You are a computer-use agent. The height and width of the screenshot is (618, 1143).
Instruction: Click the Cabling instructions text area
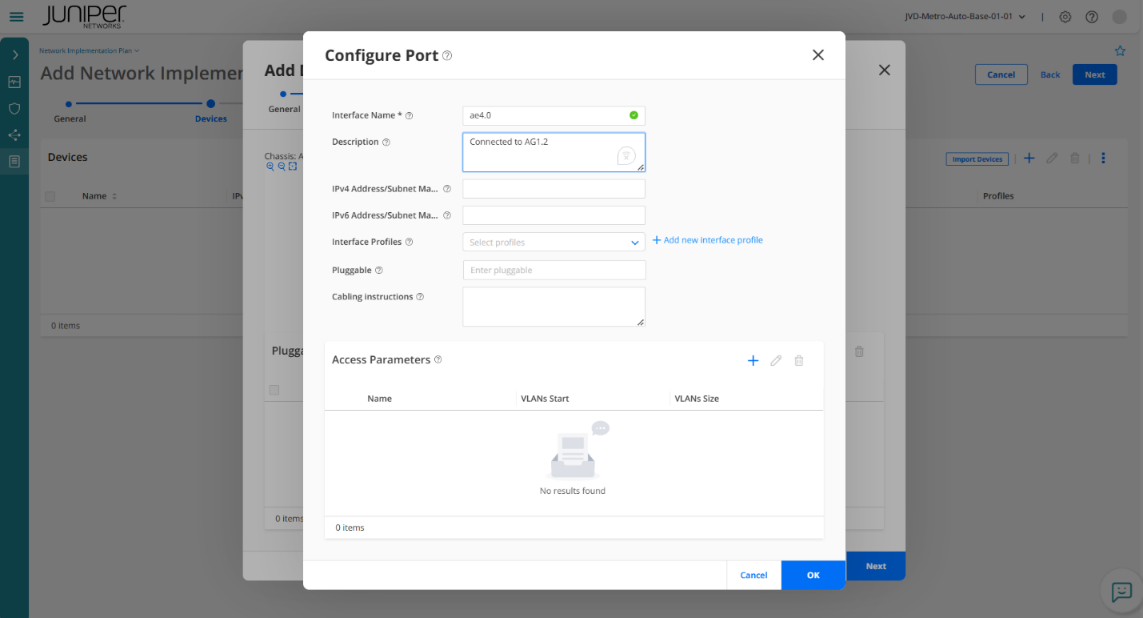pos(553,306)
